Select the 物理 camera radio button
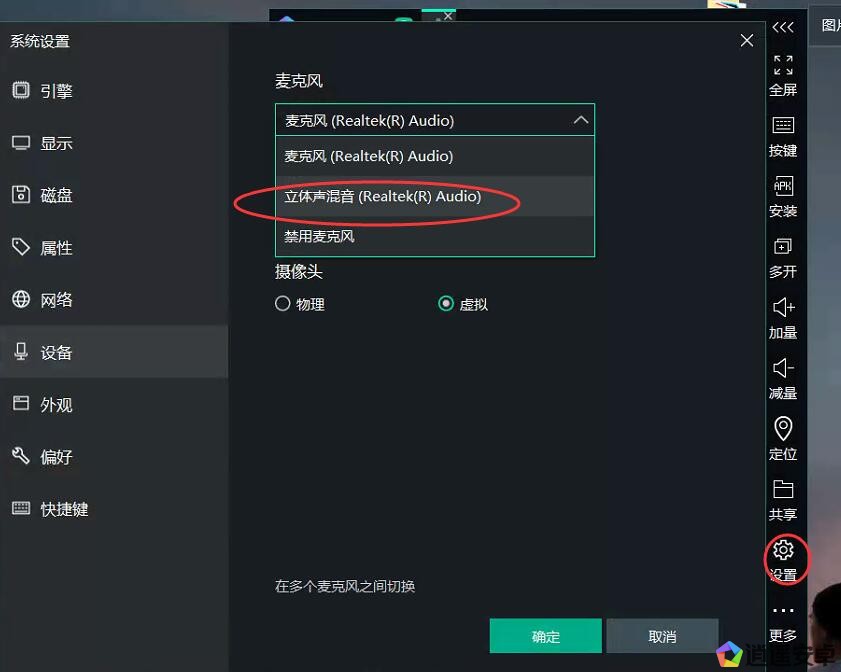This screenshot has height=672, width=841. coord(283,304)
